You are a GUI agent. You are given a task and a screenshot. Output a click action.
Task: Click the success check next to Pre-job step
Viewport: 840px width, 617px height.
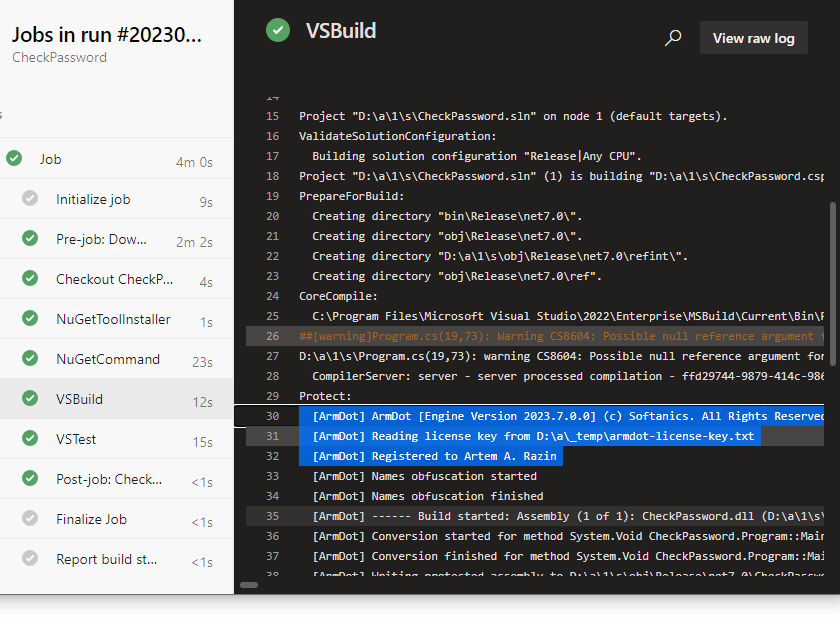coord(30,238)
